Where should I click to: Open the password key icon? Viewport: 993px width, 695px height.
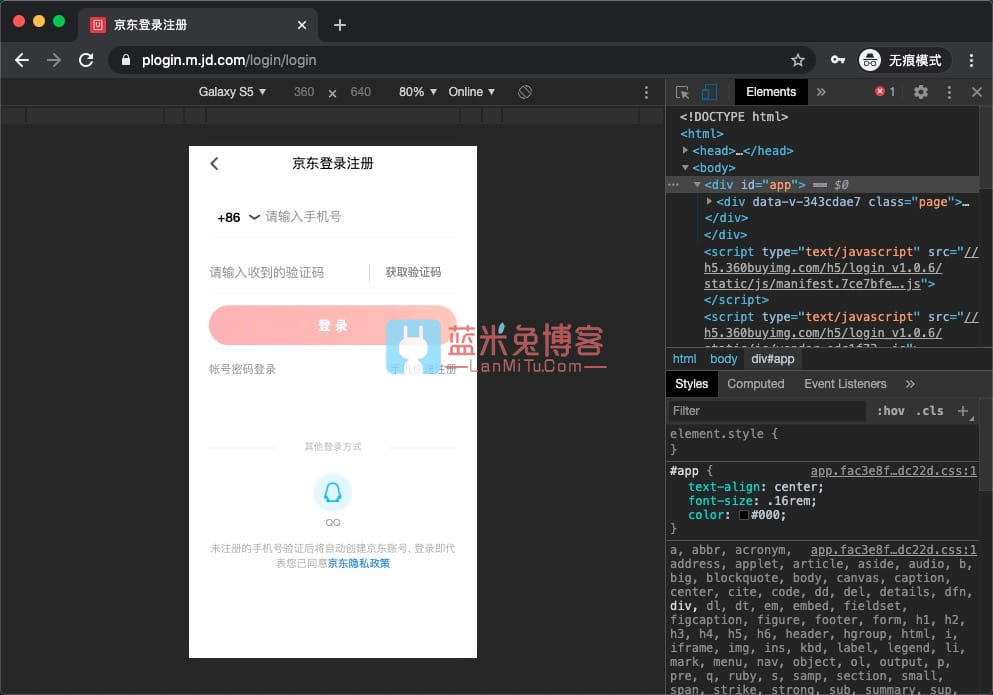[838, 60]
